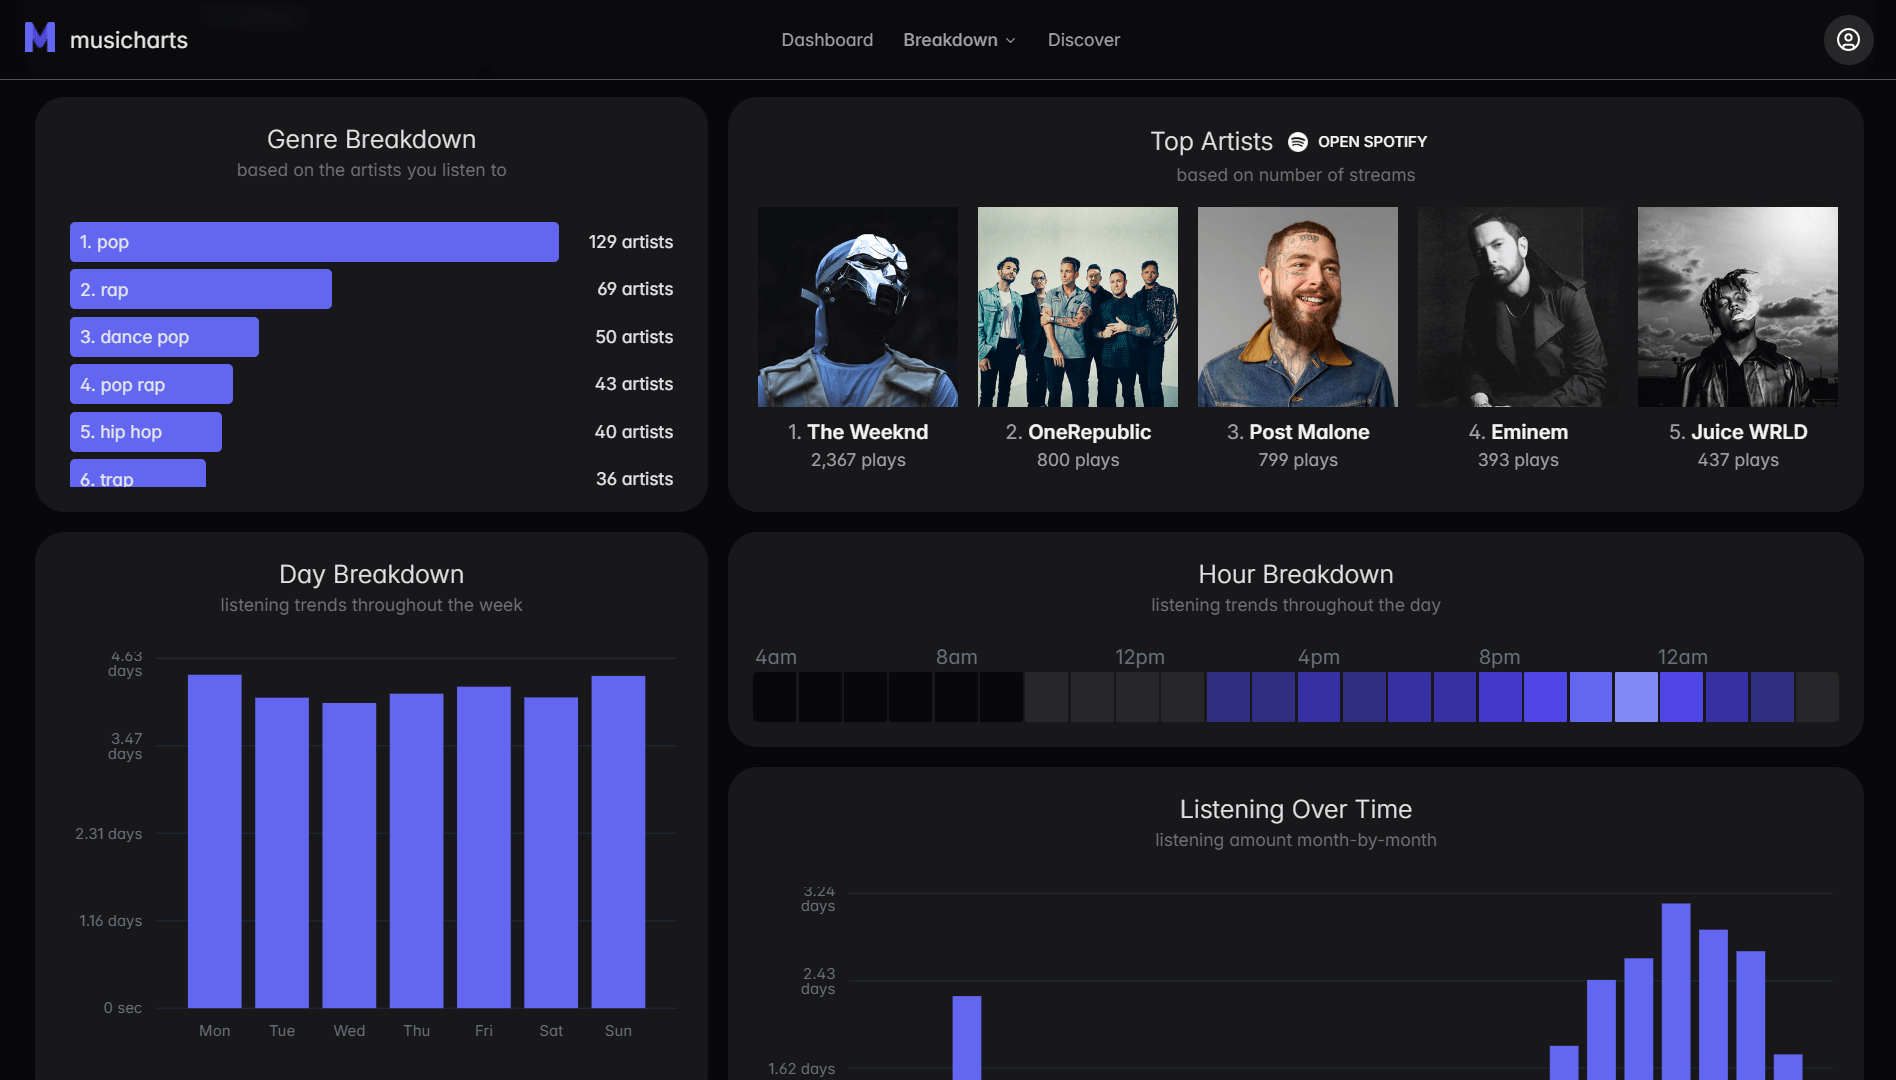Click the Eminem artist name
Screen dimensions: 1896x1080
click(x=1529, y=432)
